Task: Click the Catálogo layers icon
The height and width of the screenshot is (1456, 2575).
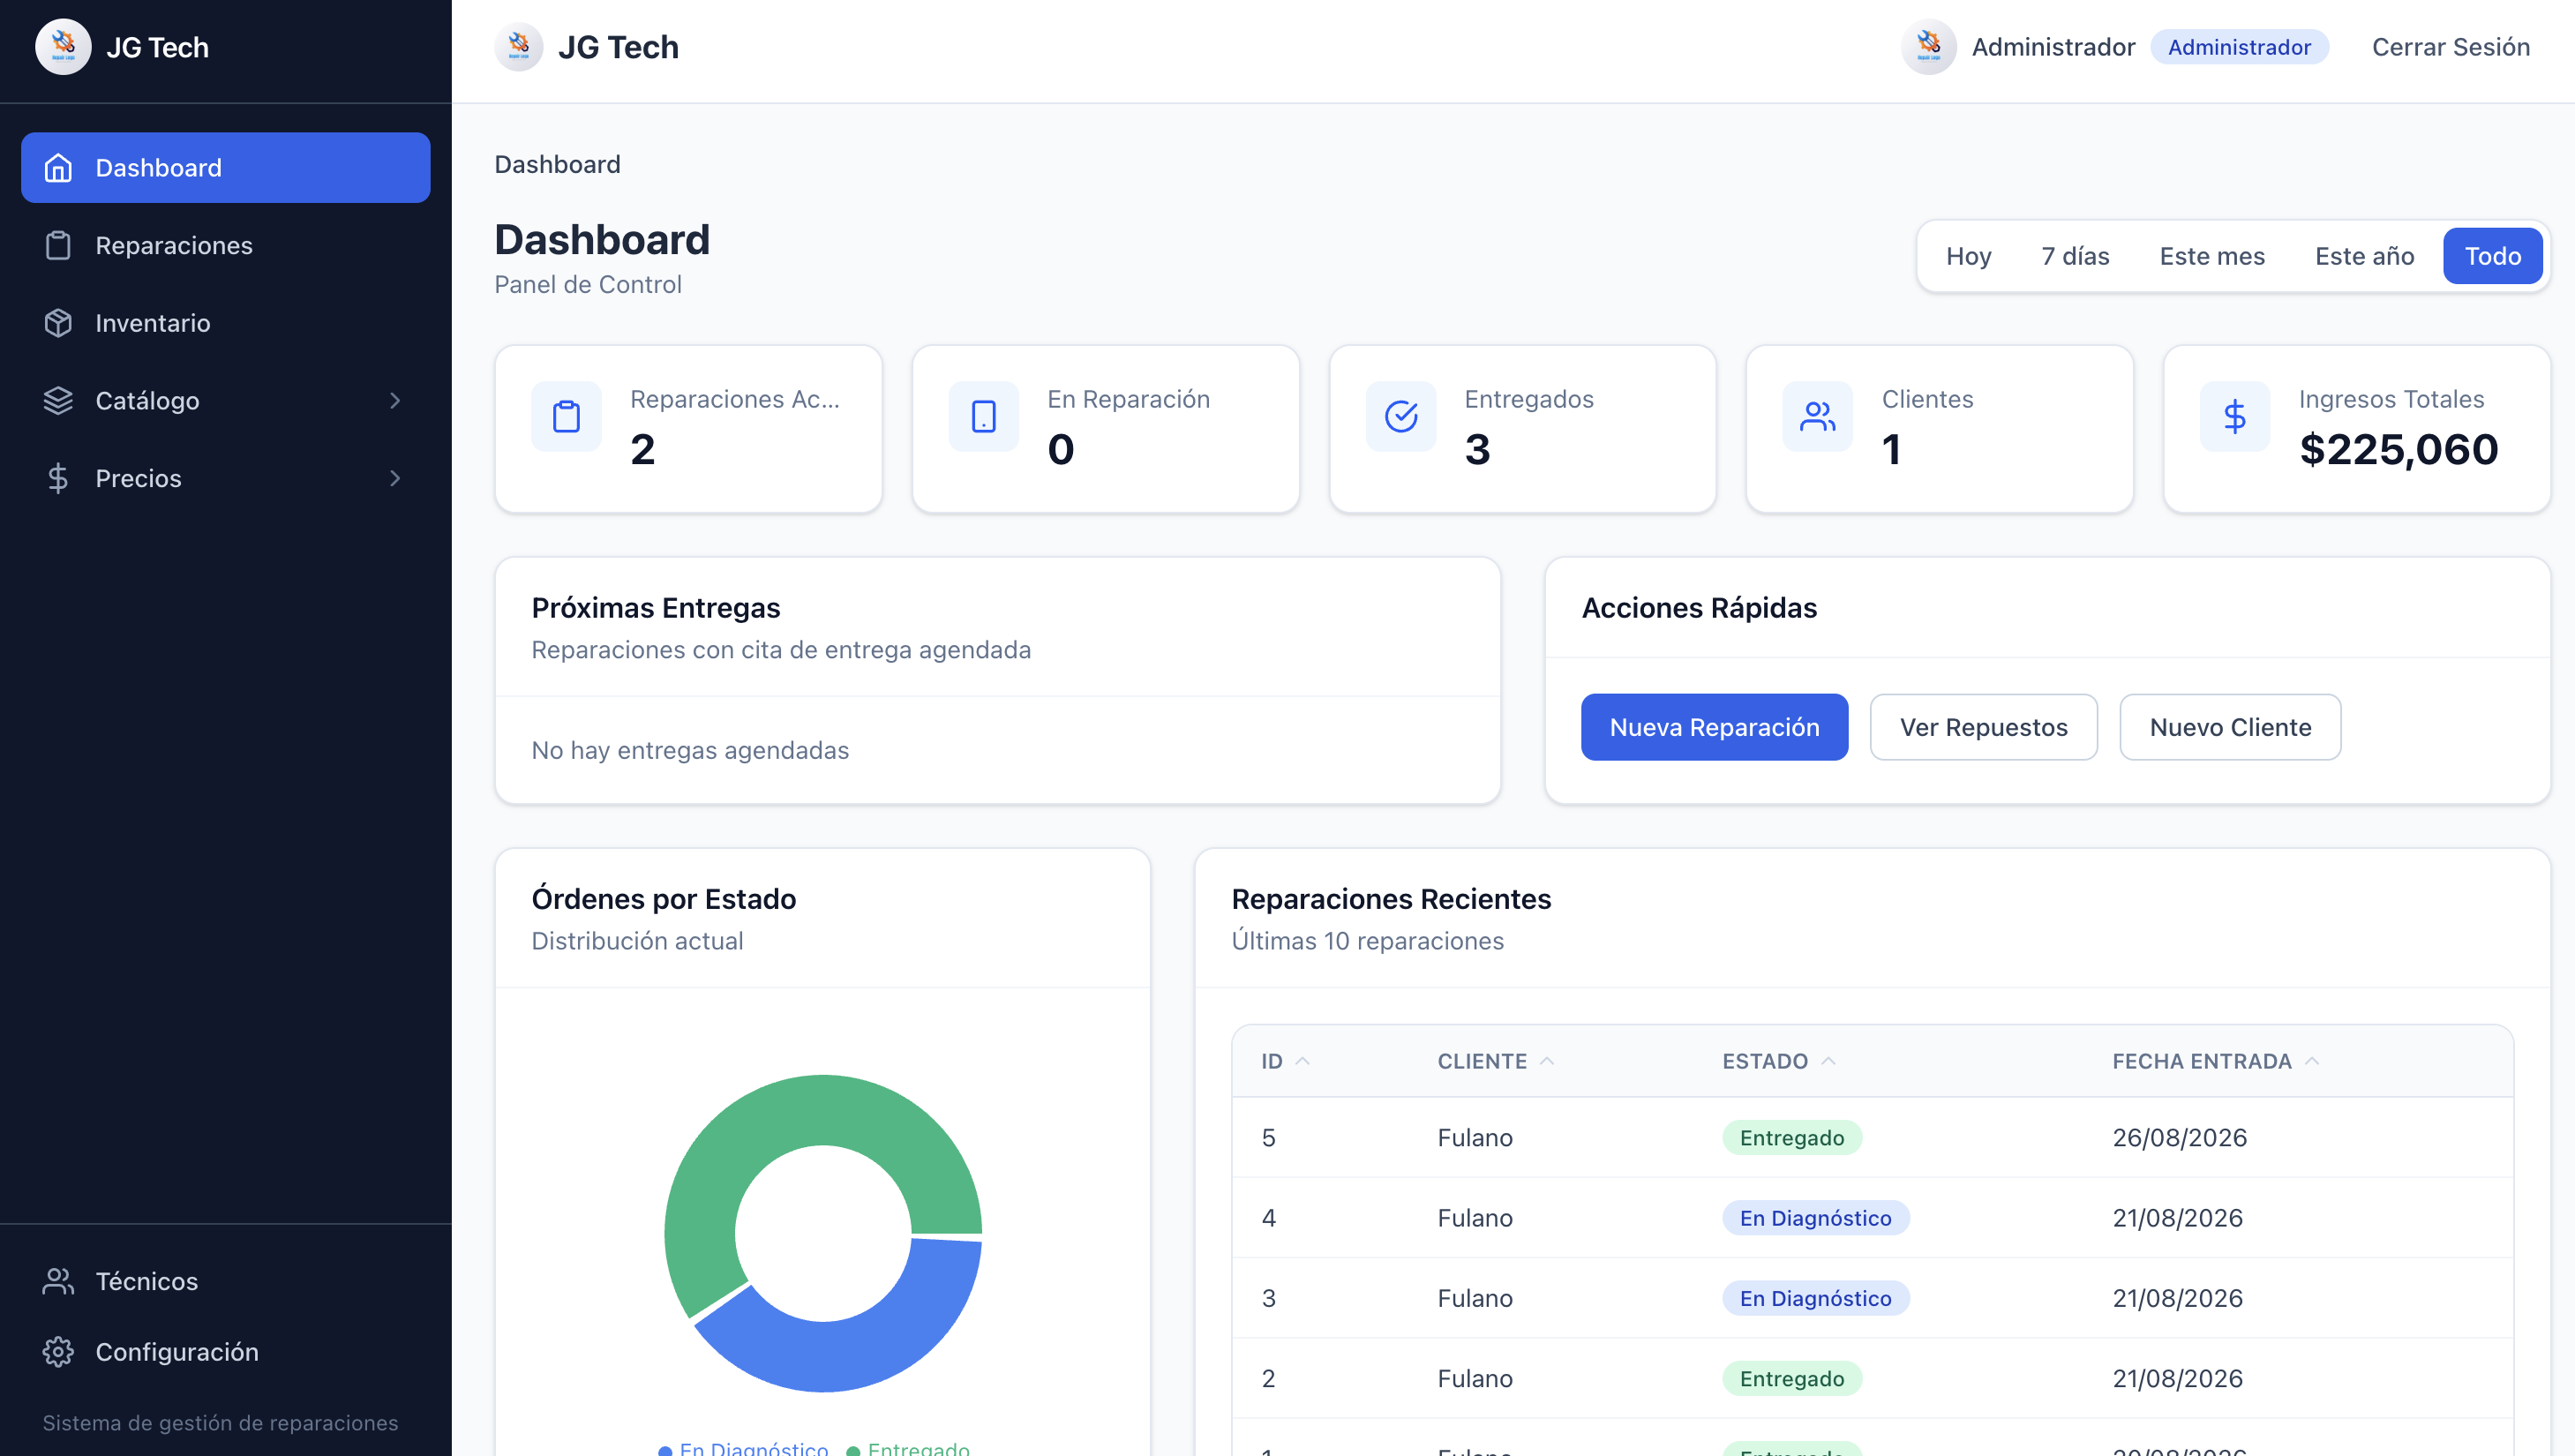Action: [58, 400]
